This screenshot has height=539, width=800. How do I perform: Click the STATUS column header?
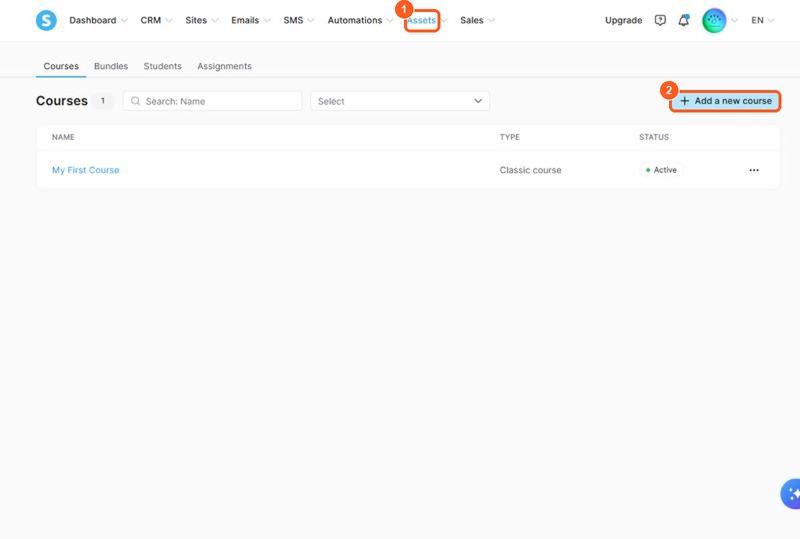pyautogui.click(x=654, y=137)
